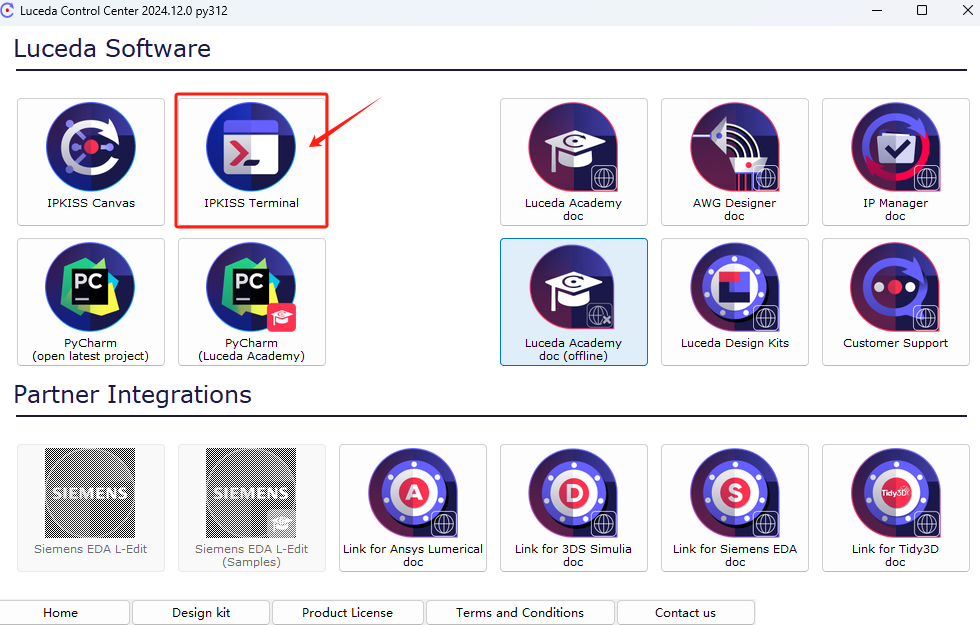Open the Terms and Conditions tab
Screen dimensions: 980x625
tap(520, 612)
